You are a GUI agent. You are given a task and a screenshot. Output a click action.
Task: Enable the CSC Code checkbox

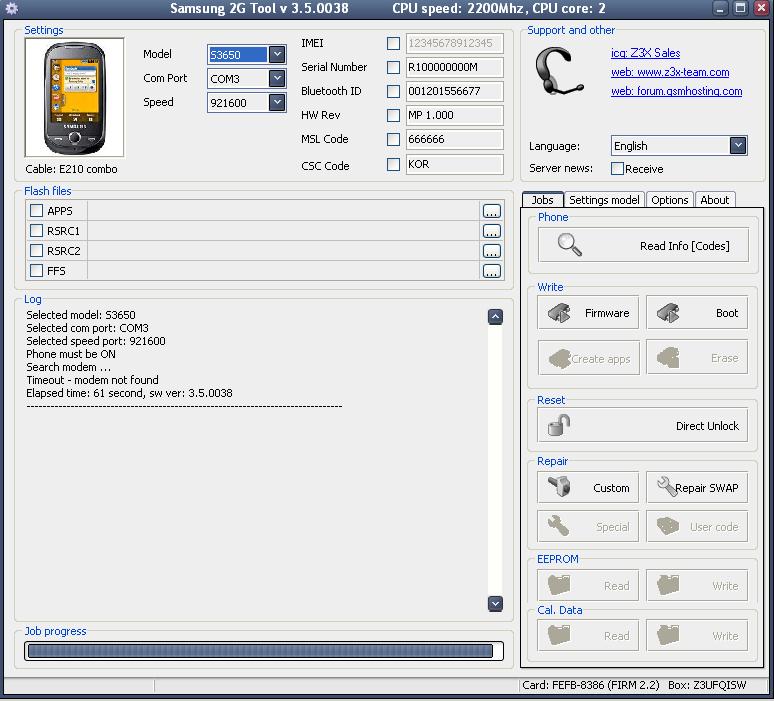tap(393, 164)
